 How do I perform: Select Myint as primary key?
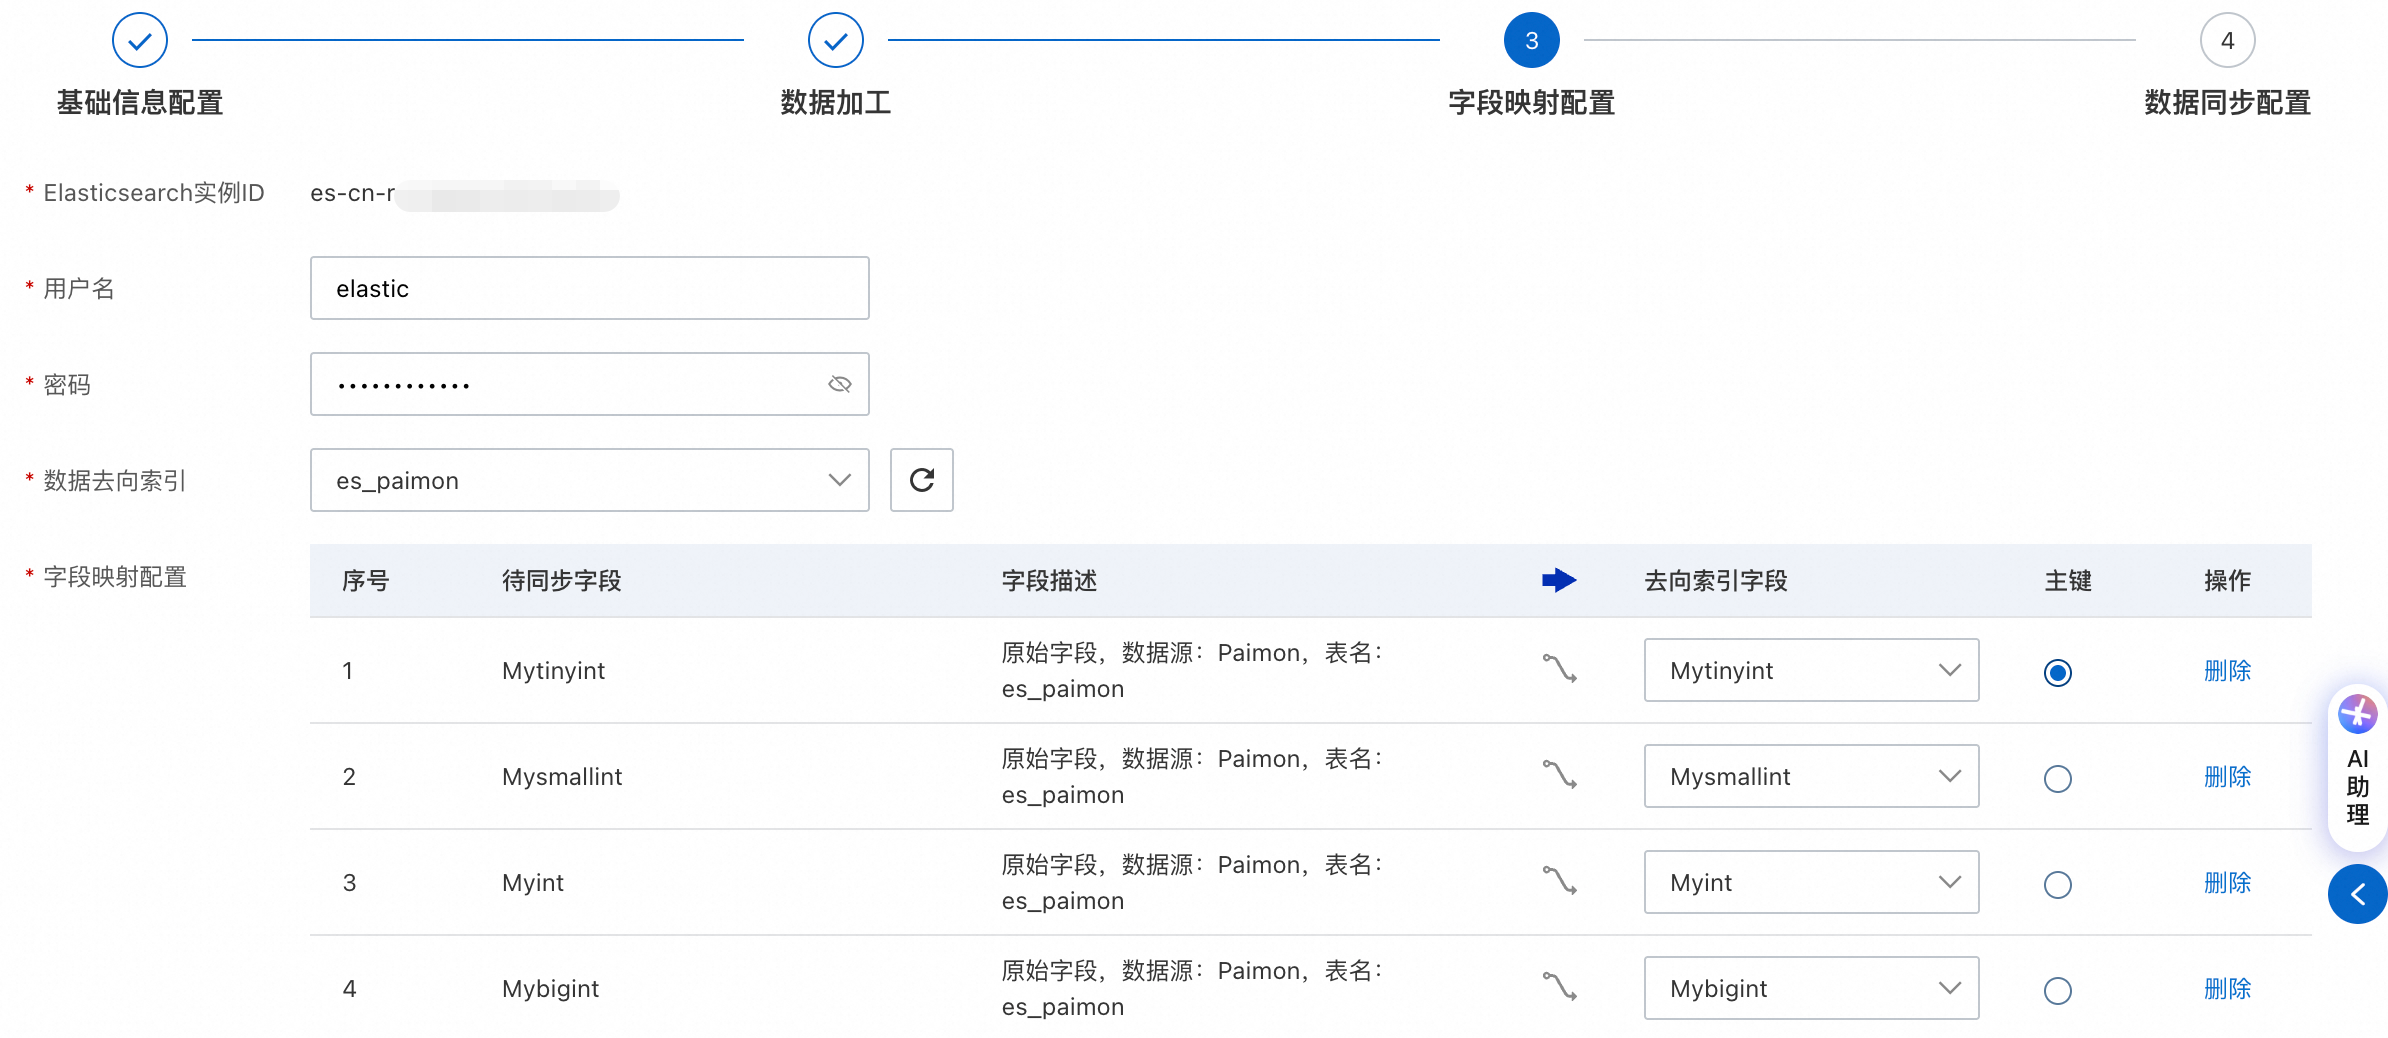2058,884
